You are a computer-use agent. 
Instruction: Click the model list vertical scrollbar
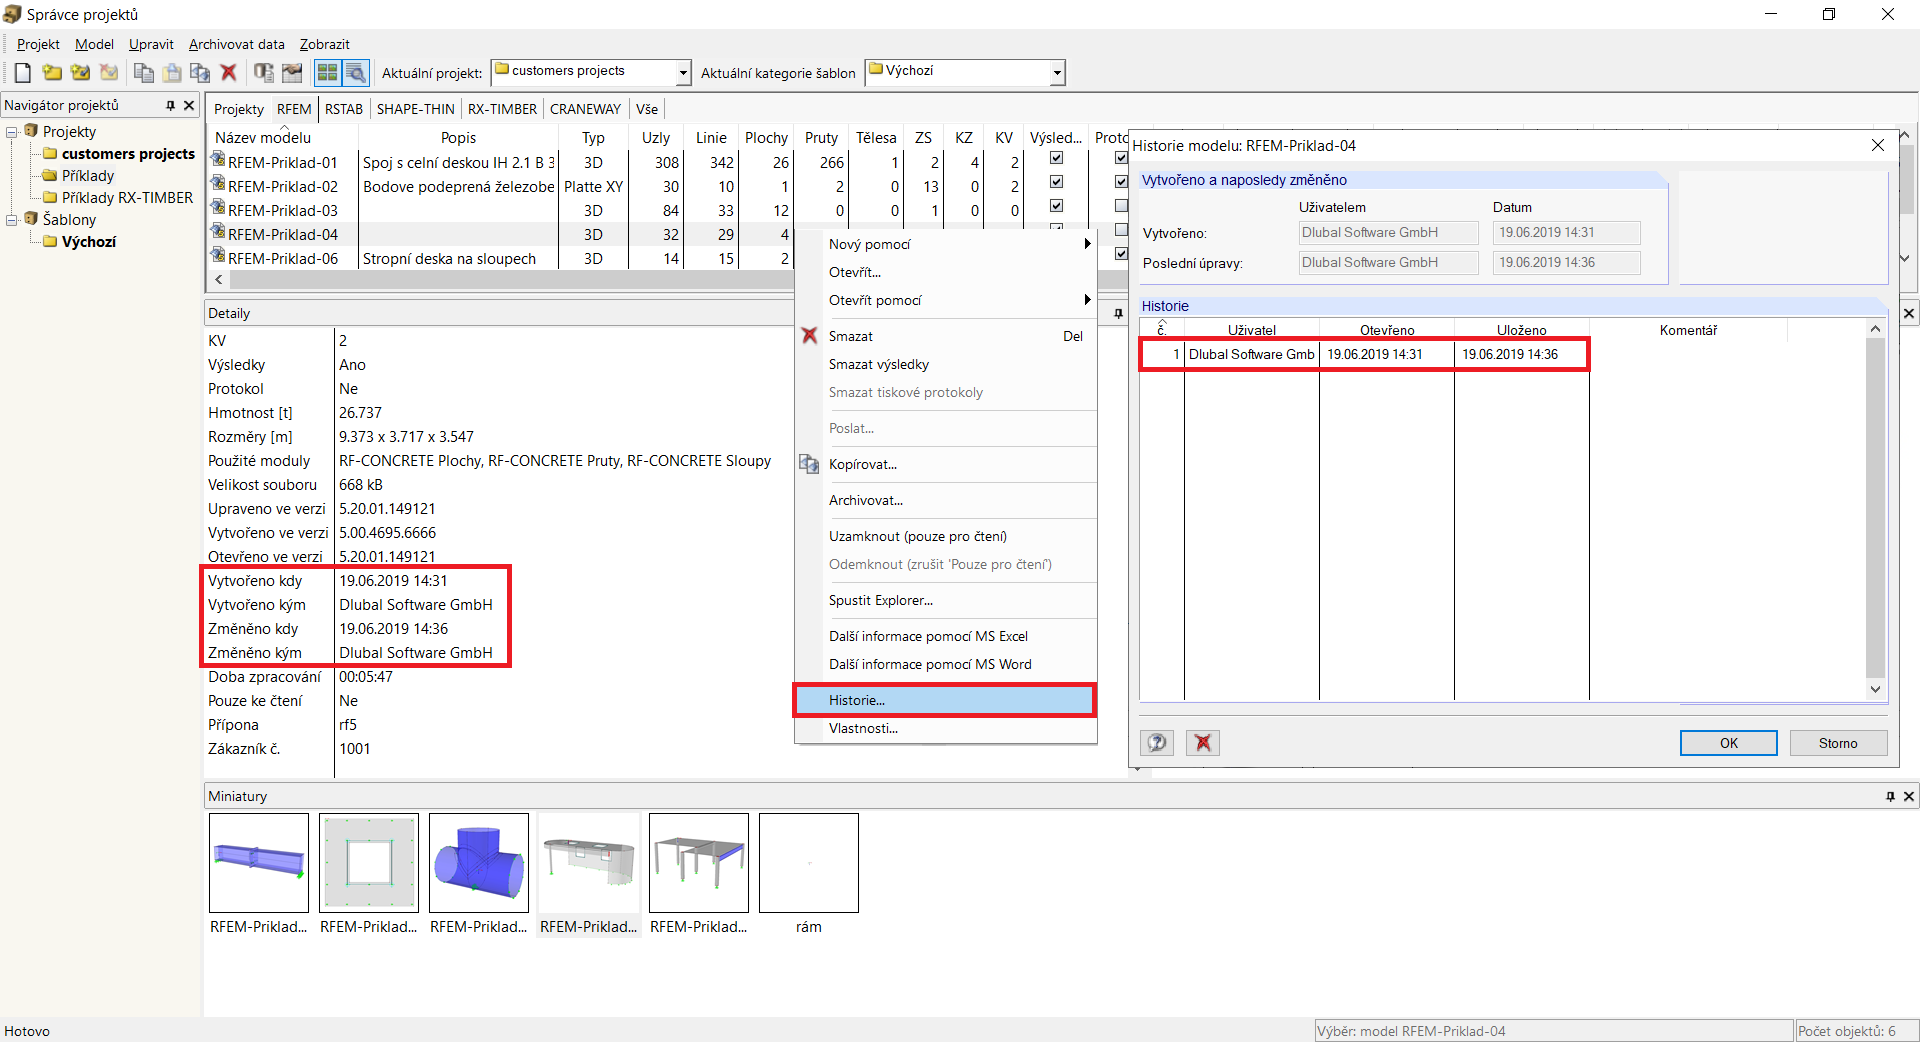click(1905, 196)
